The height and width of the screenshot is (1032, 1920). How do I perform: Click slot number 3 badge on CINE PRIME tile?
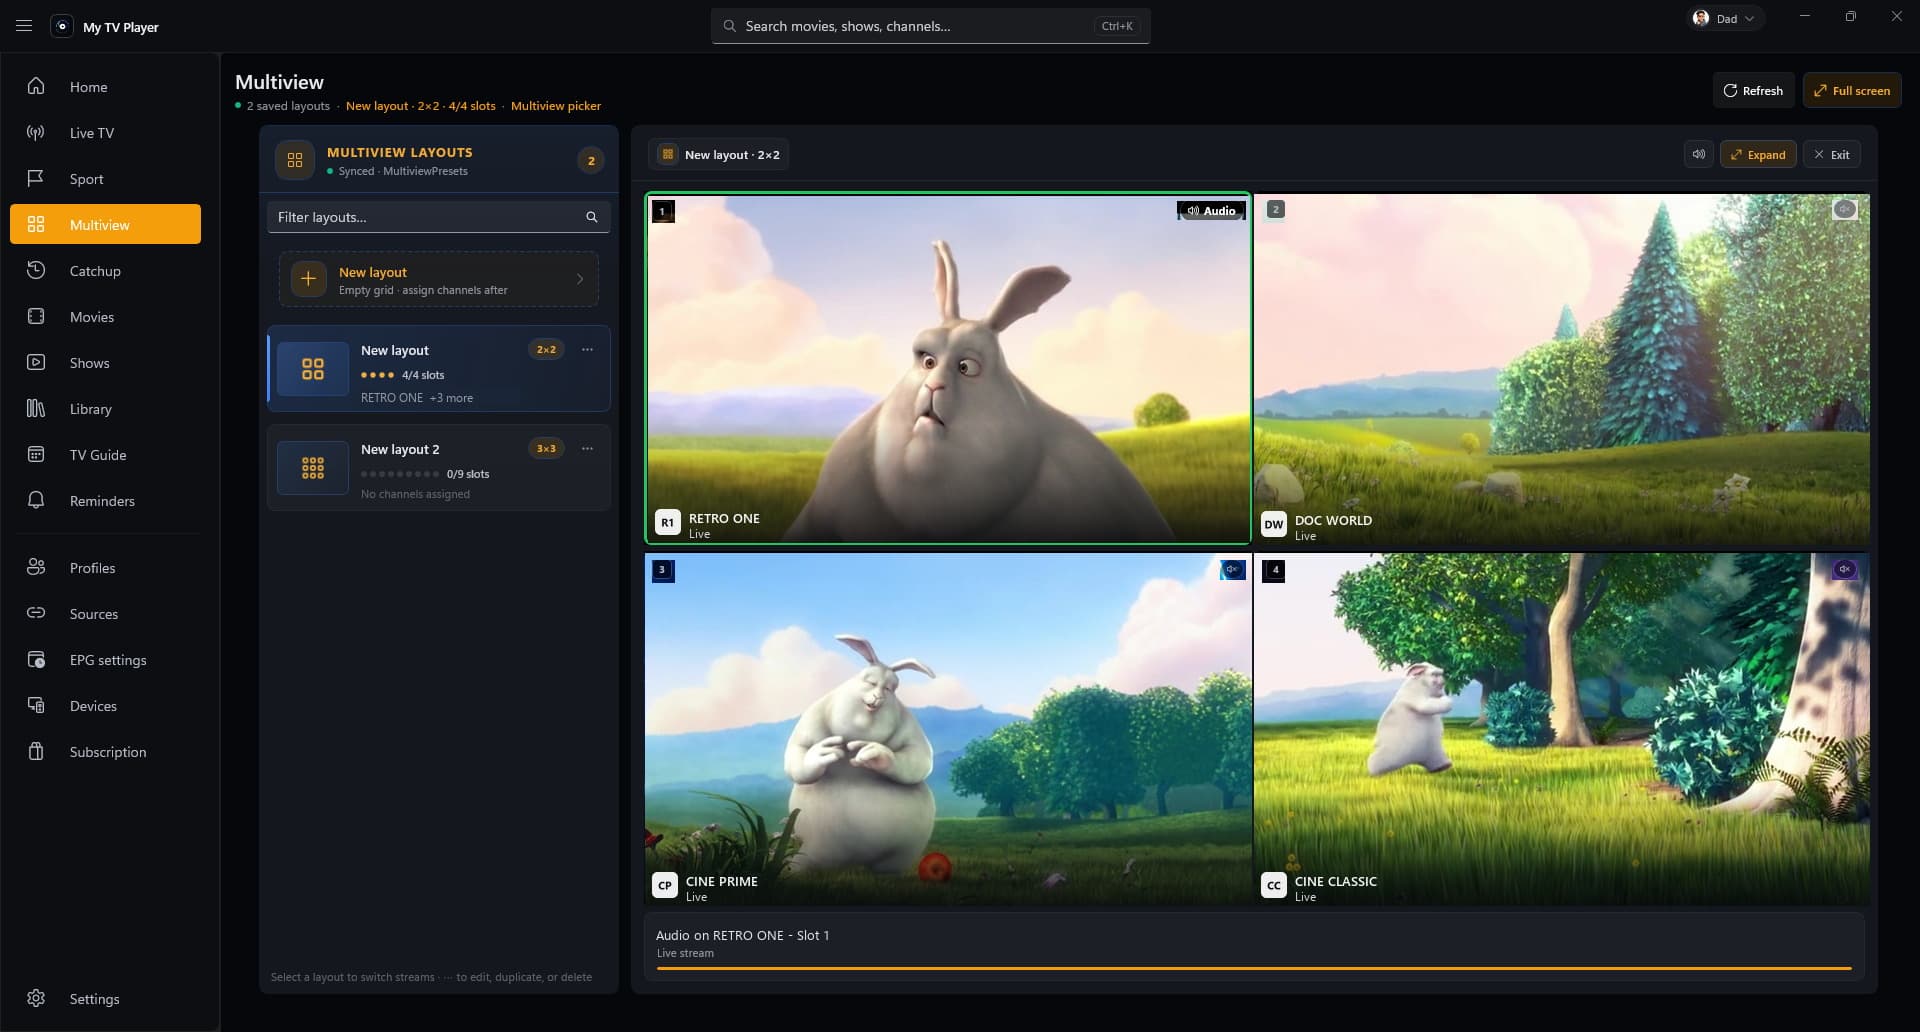pyautogui.click(x=662, y=571)
